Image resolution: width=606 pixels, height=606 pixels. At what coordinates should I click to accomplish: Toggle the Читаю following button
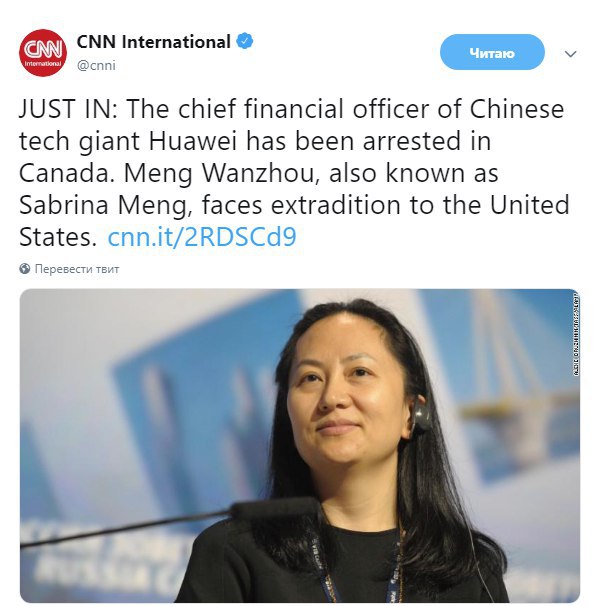(x=492, y=52)
